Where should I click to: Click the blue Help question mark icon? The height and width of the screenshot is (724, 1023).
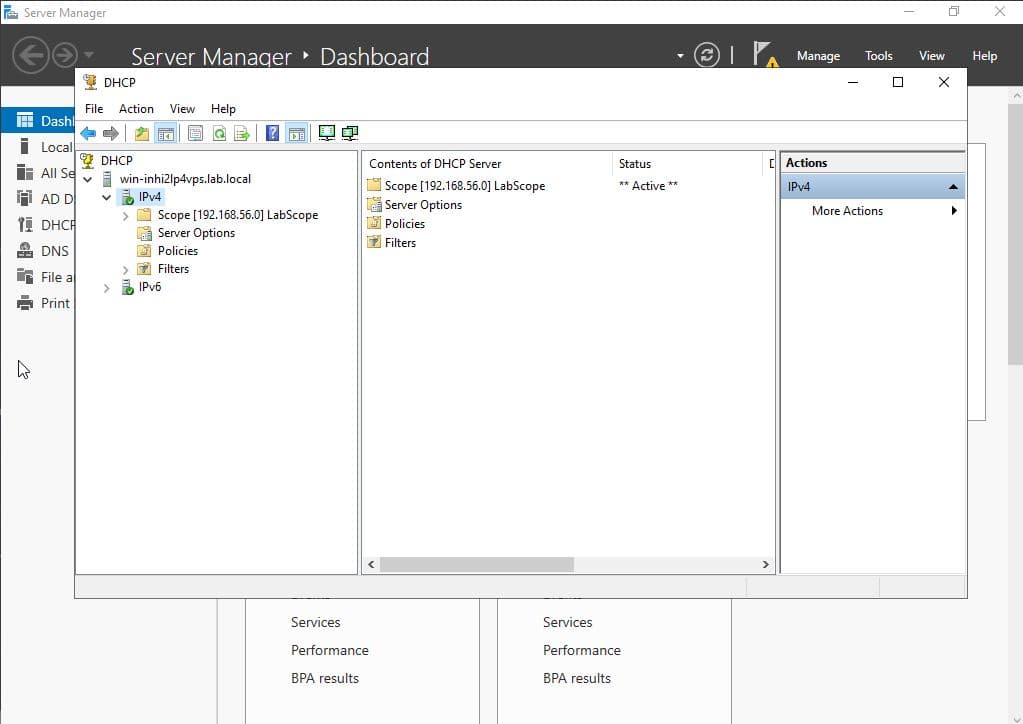point(272,133)
